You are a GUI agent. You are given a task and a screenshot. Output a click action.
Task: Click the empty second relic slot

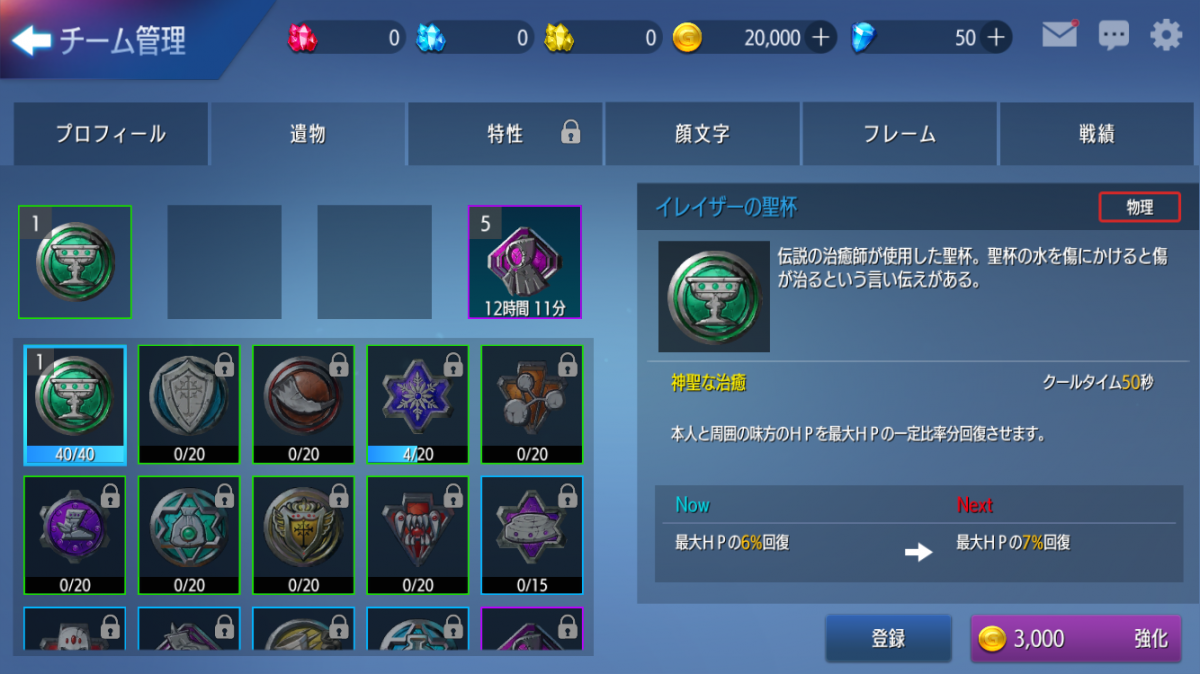[224, 262]
